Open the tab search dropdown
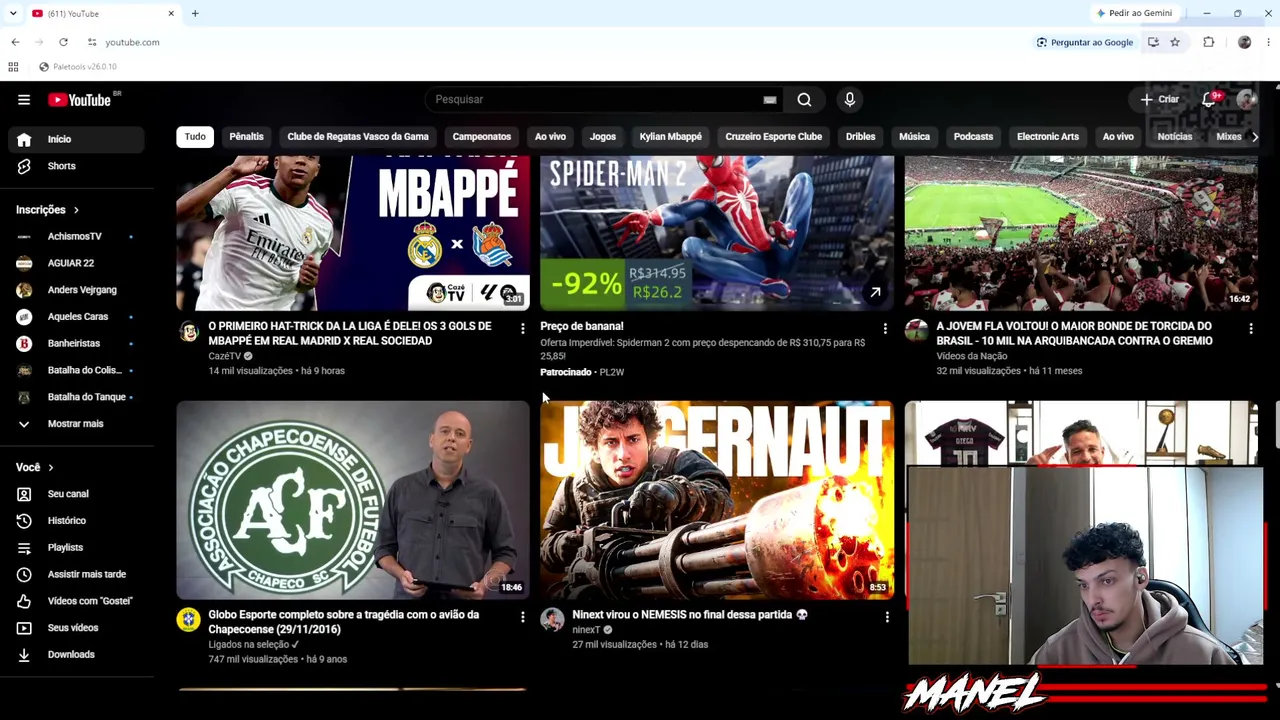 click(x=13, y=13)
